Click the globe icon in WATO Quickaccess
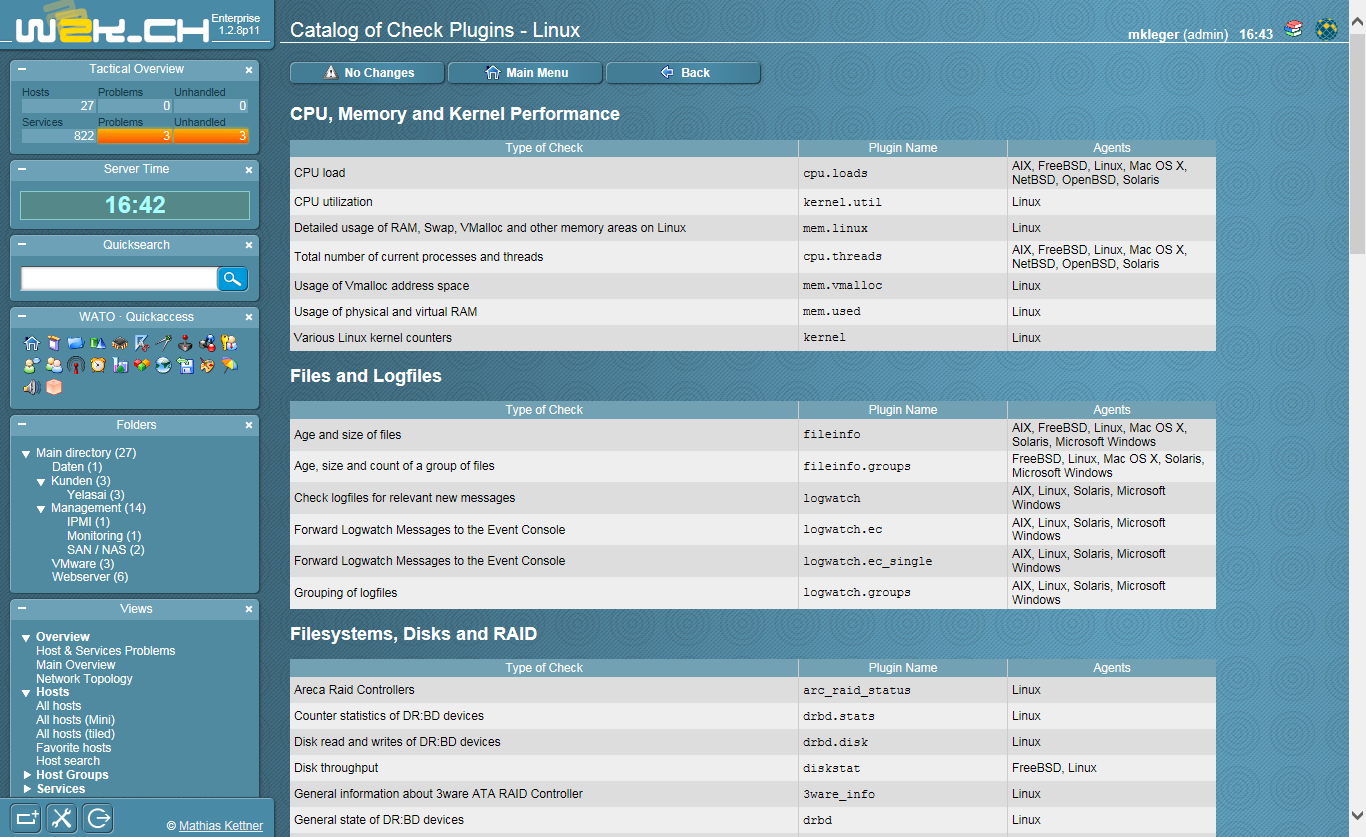Screen dimensions: 1366x837 click(x=164, y=365)
